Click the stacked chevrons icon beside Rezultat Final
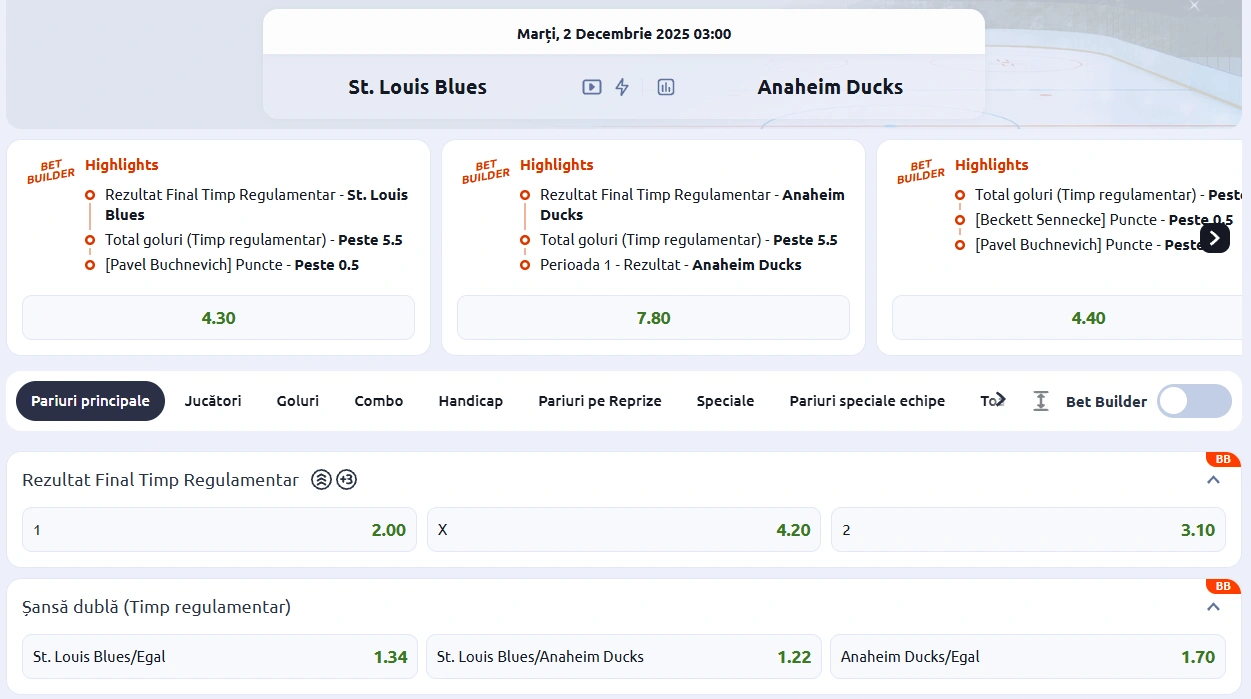This screenshot has height=699, width=1251. [321, 480]
